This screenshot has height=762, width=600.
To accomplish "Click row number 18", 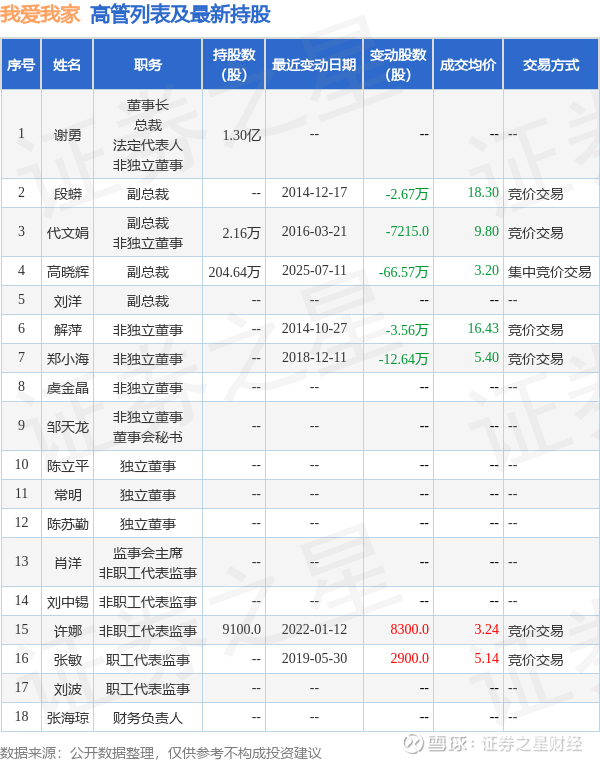I will coord(21,717).
